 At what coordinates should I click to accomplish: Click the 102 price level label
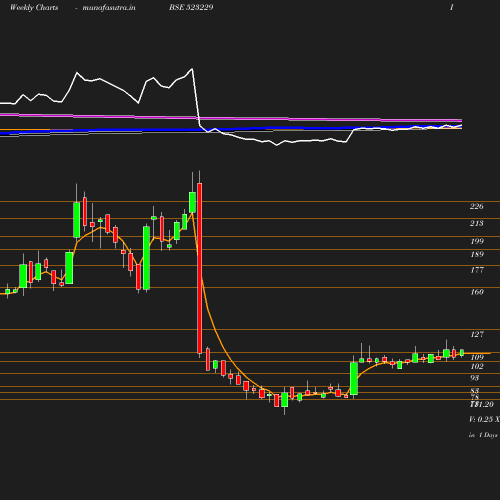pyautogui.click(x=477, y=366)
